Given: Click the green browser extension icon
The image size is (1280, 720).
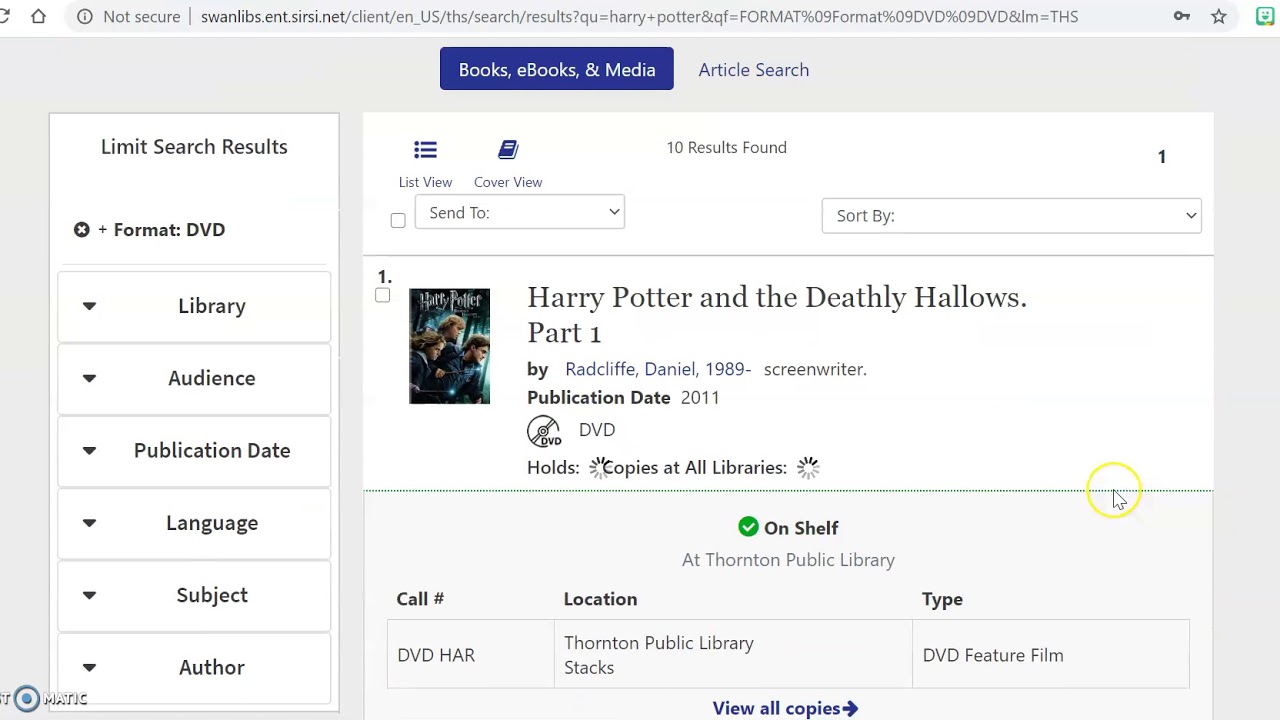Looking at the screenshot, I should pyautogui.click(x=1265, y=16).
